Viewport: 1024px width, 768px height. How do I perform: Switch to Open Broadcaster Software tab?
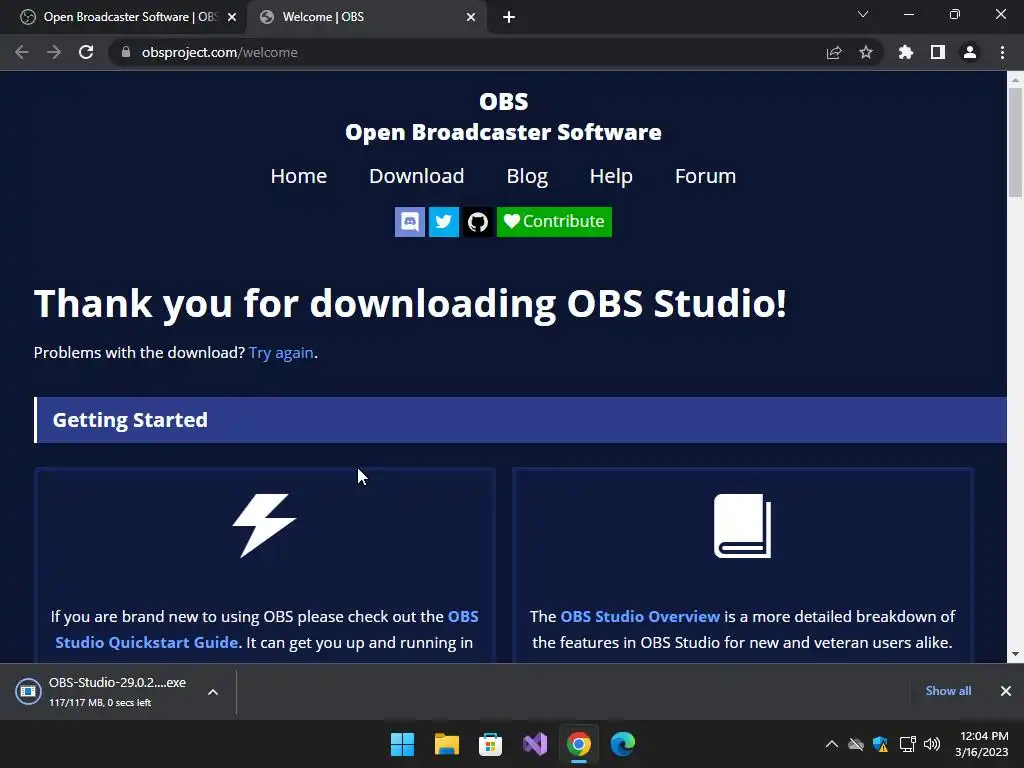(x=123, y=17)
